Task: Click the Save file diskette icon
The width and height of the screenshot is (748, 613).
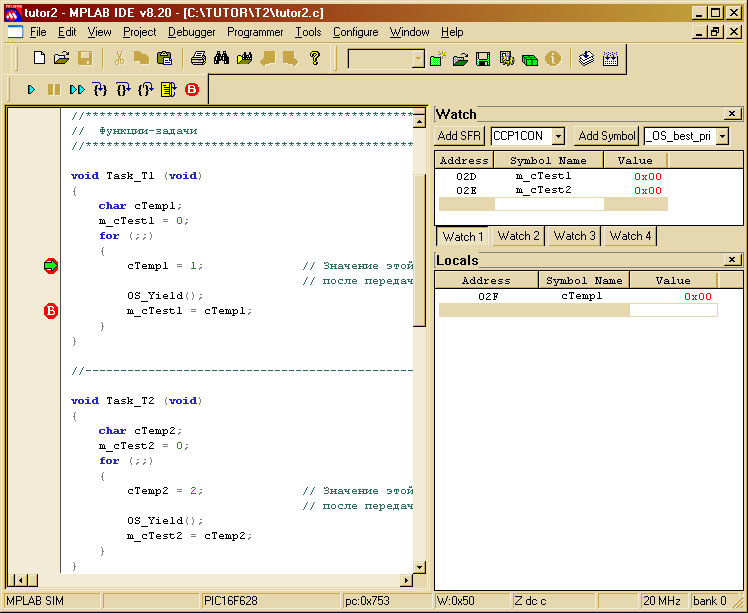Action: pyautogui.click(x=85, y=59)
